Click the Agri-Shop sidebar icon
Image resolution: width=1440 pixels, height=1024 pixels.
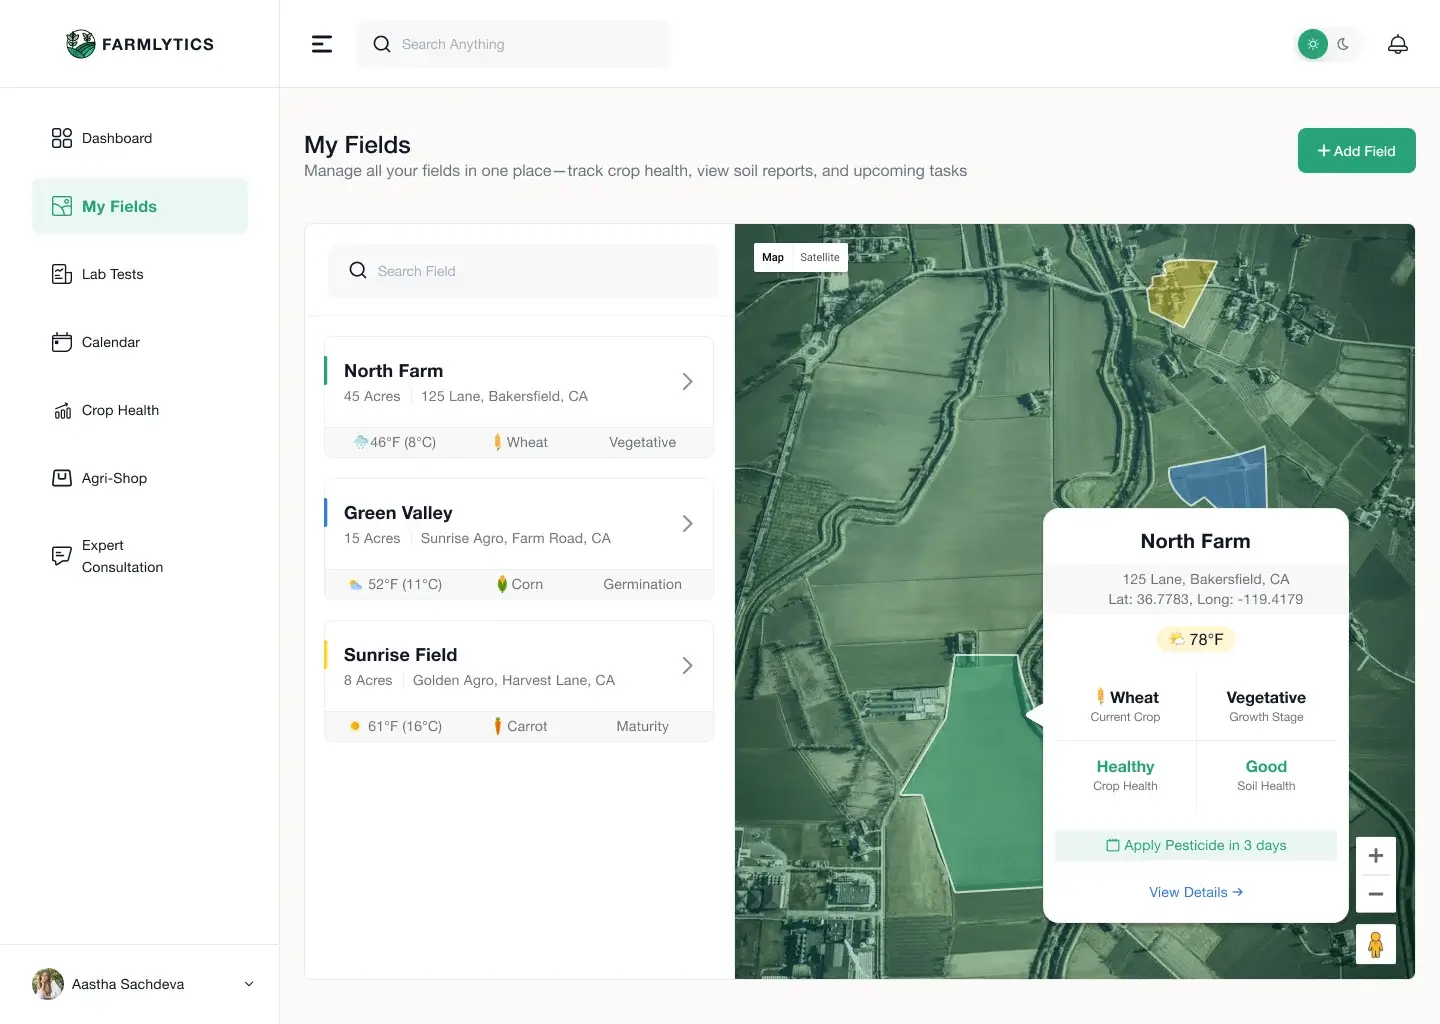click(62, 478)
